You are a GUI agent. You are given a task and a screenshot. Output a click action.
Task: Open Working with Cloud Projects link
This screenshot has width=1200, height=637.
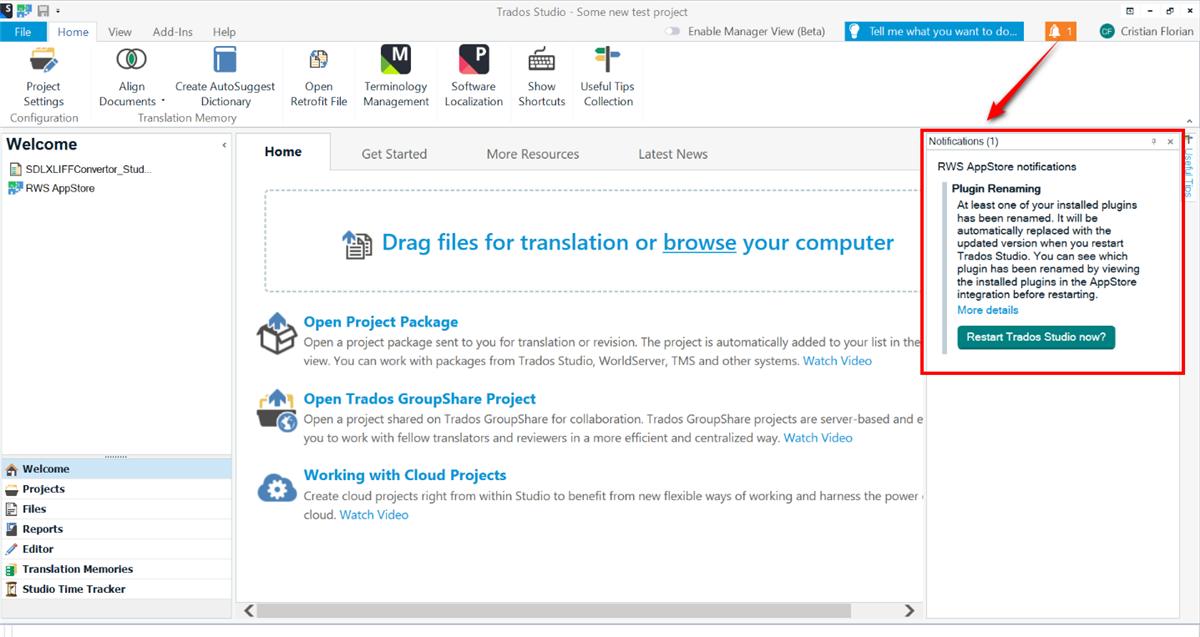coord(405,475)
